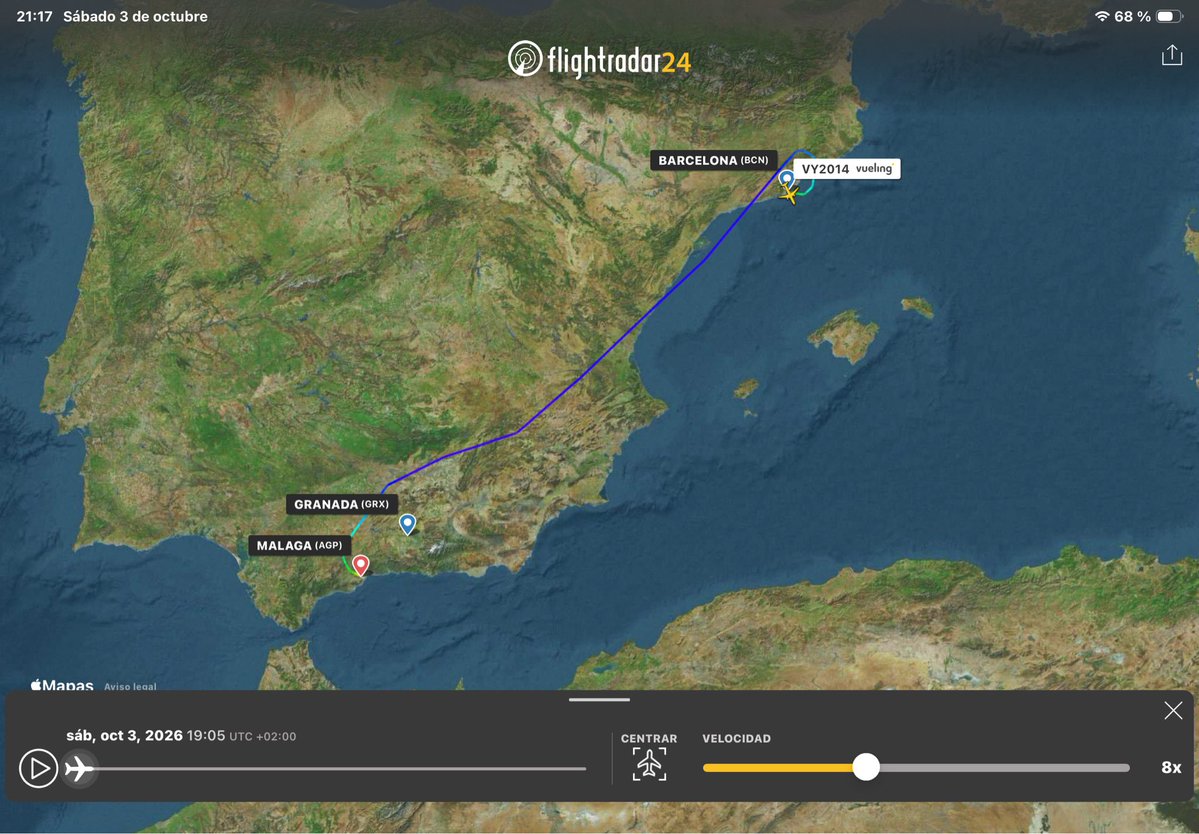Click the playback timeline track

point(333,769)
